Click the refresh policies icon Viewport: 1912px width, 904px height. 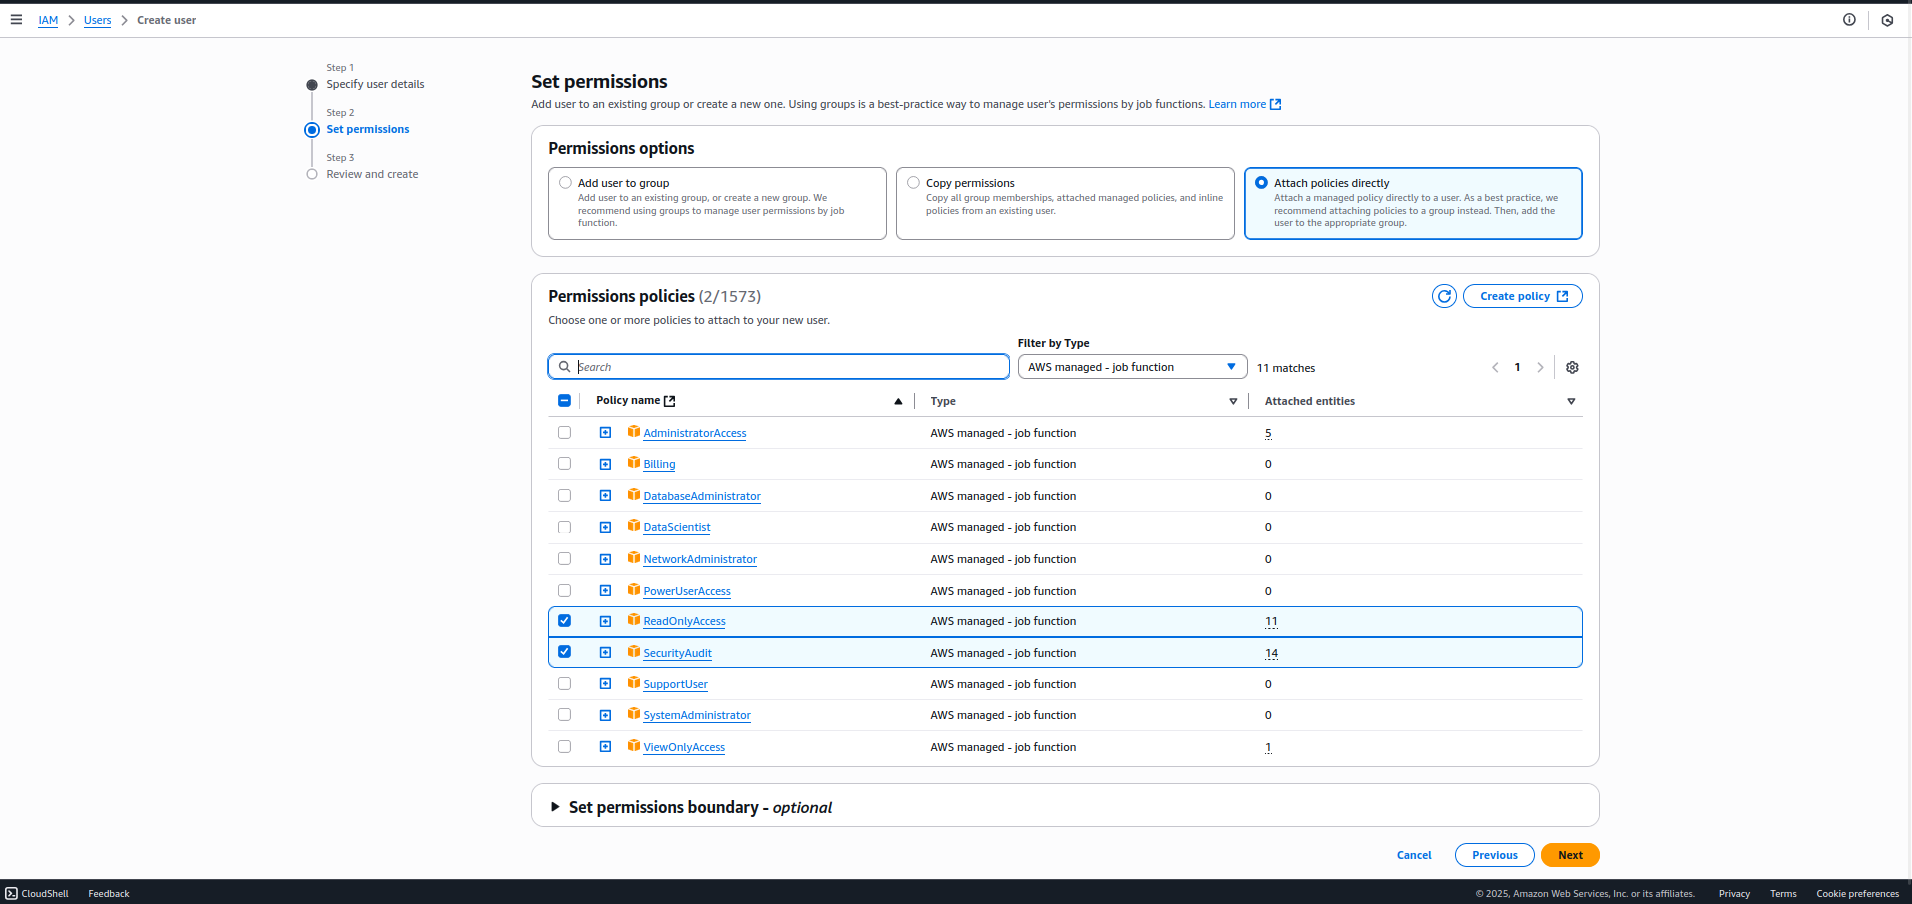pyautogui.click(x=1443, y=296)
